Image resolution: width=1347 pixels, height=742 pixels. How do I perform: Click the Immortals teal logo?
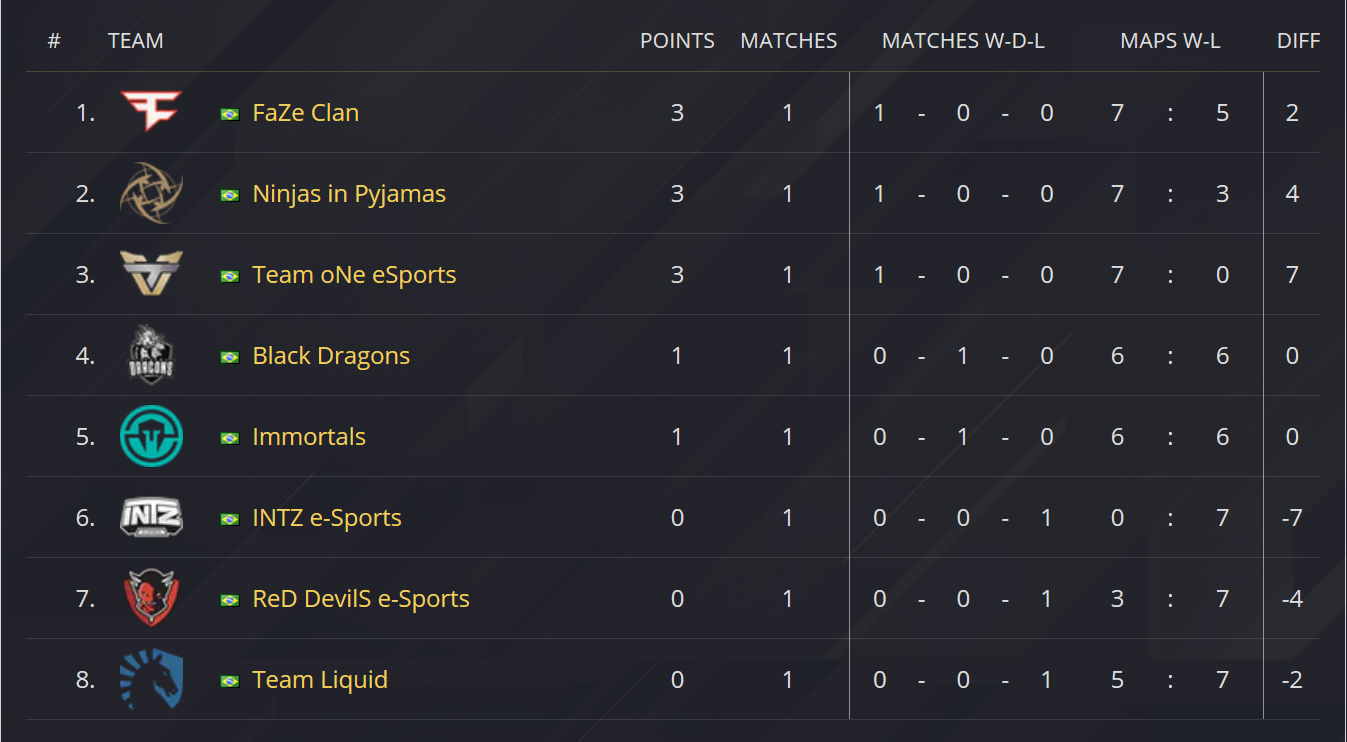point(151,436)
